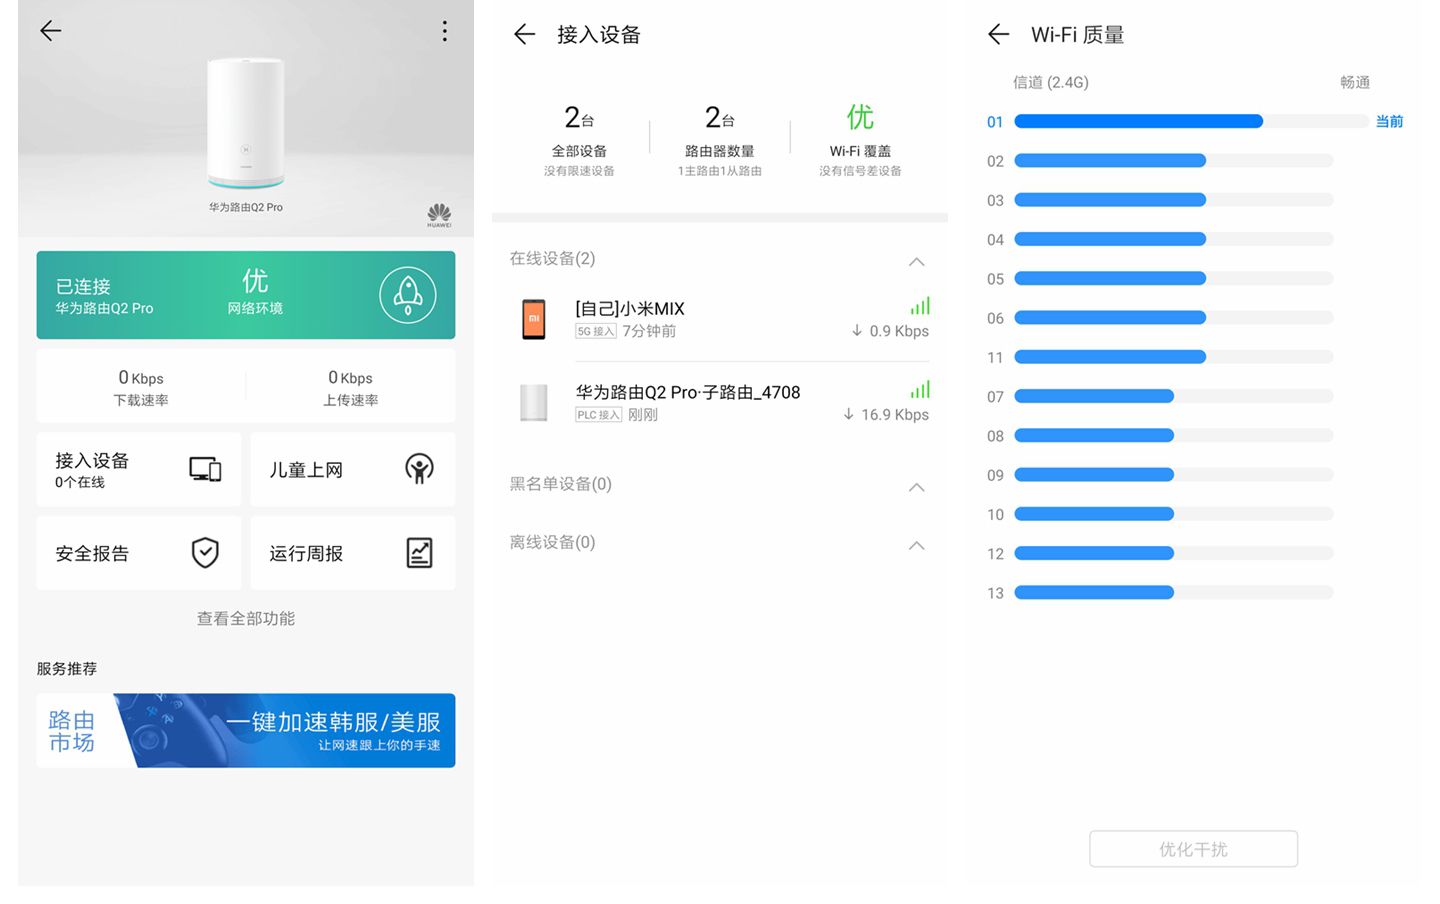Click the 优化干扰 optimize interference button
Screen dimensions: 1440x904
pos(1193,849)
